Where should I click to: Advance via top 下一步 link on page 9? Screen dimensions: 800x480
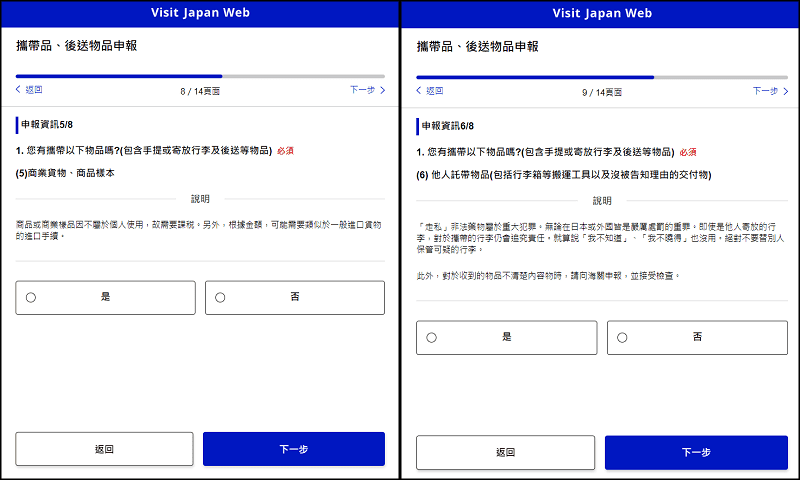[770, 91]
